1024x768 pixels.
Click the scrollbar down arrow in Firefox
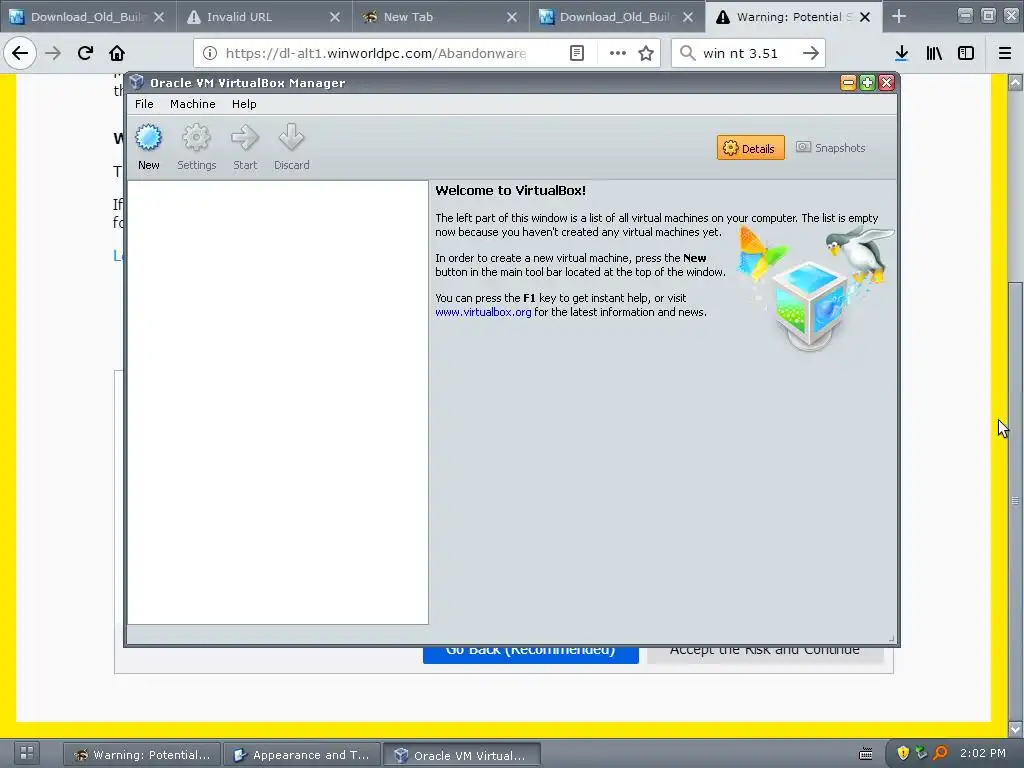[x=1015, y=728]
